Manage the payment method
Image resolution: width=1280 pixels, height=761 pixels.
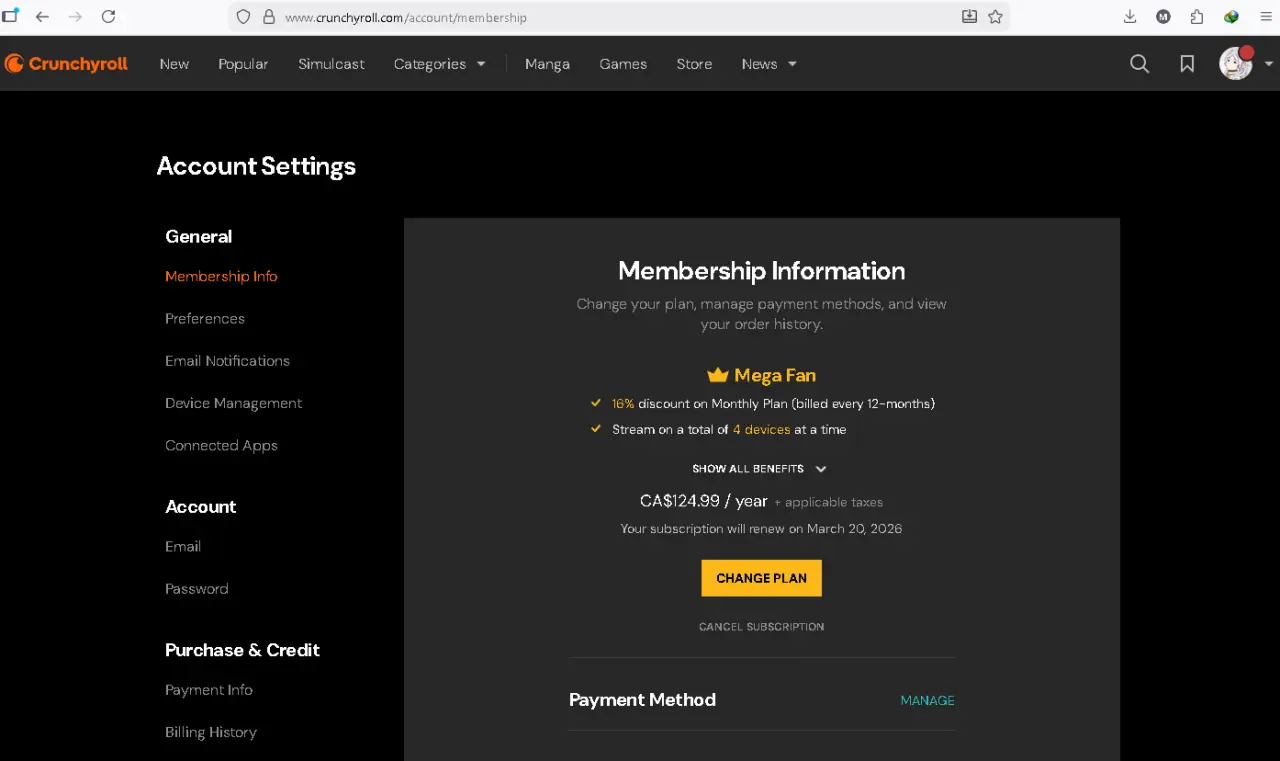927,700
